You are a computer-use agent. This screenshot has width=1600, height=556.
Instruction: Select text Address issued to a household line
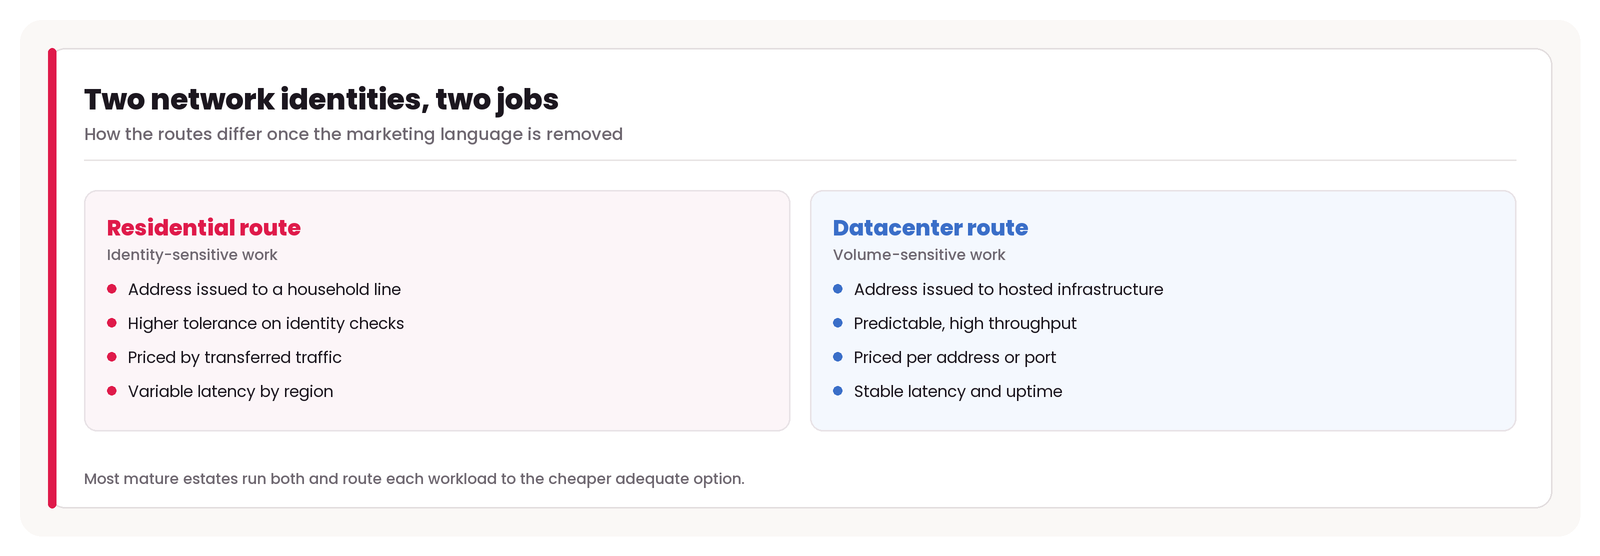click(x=264, y=289)
